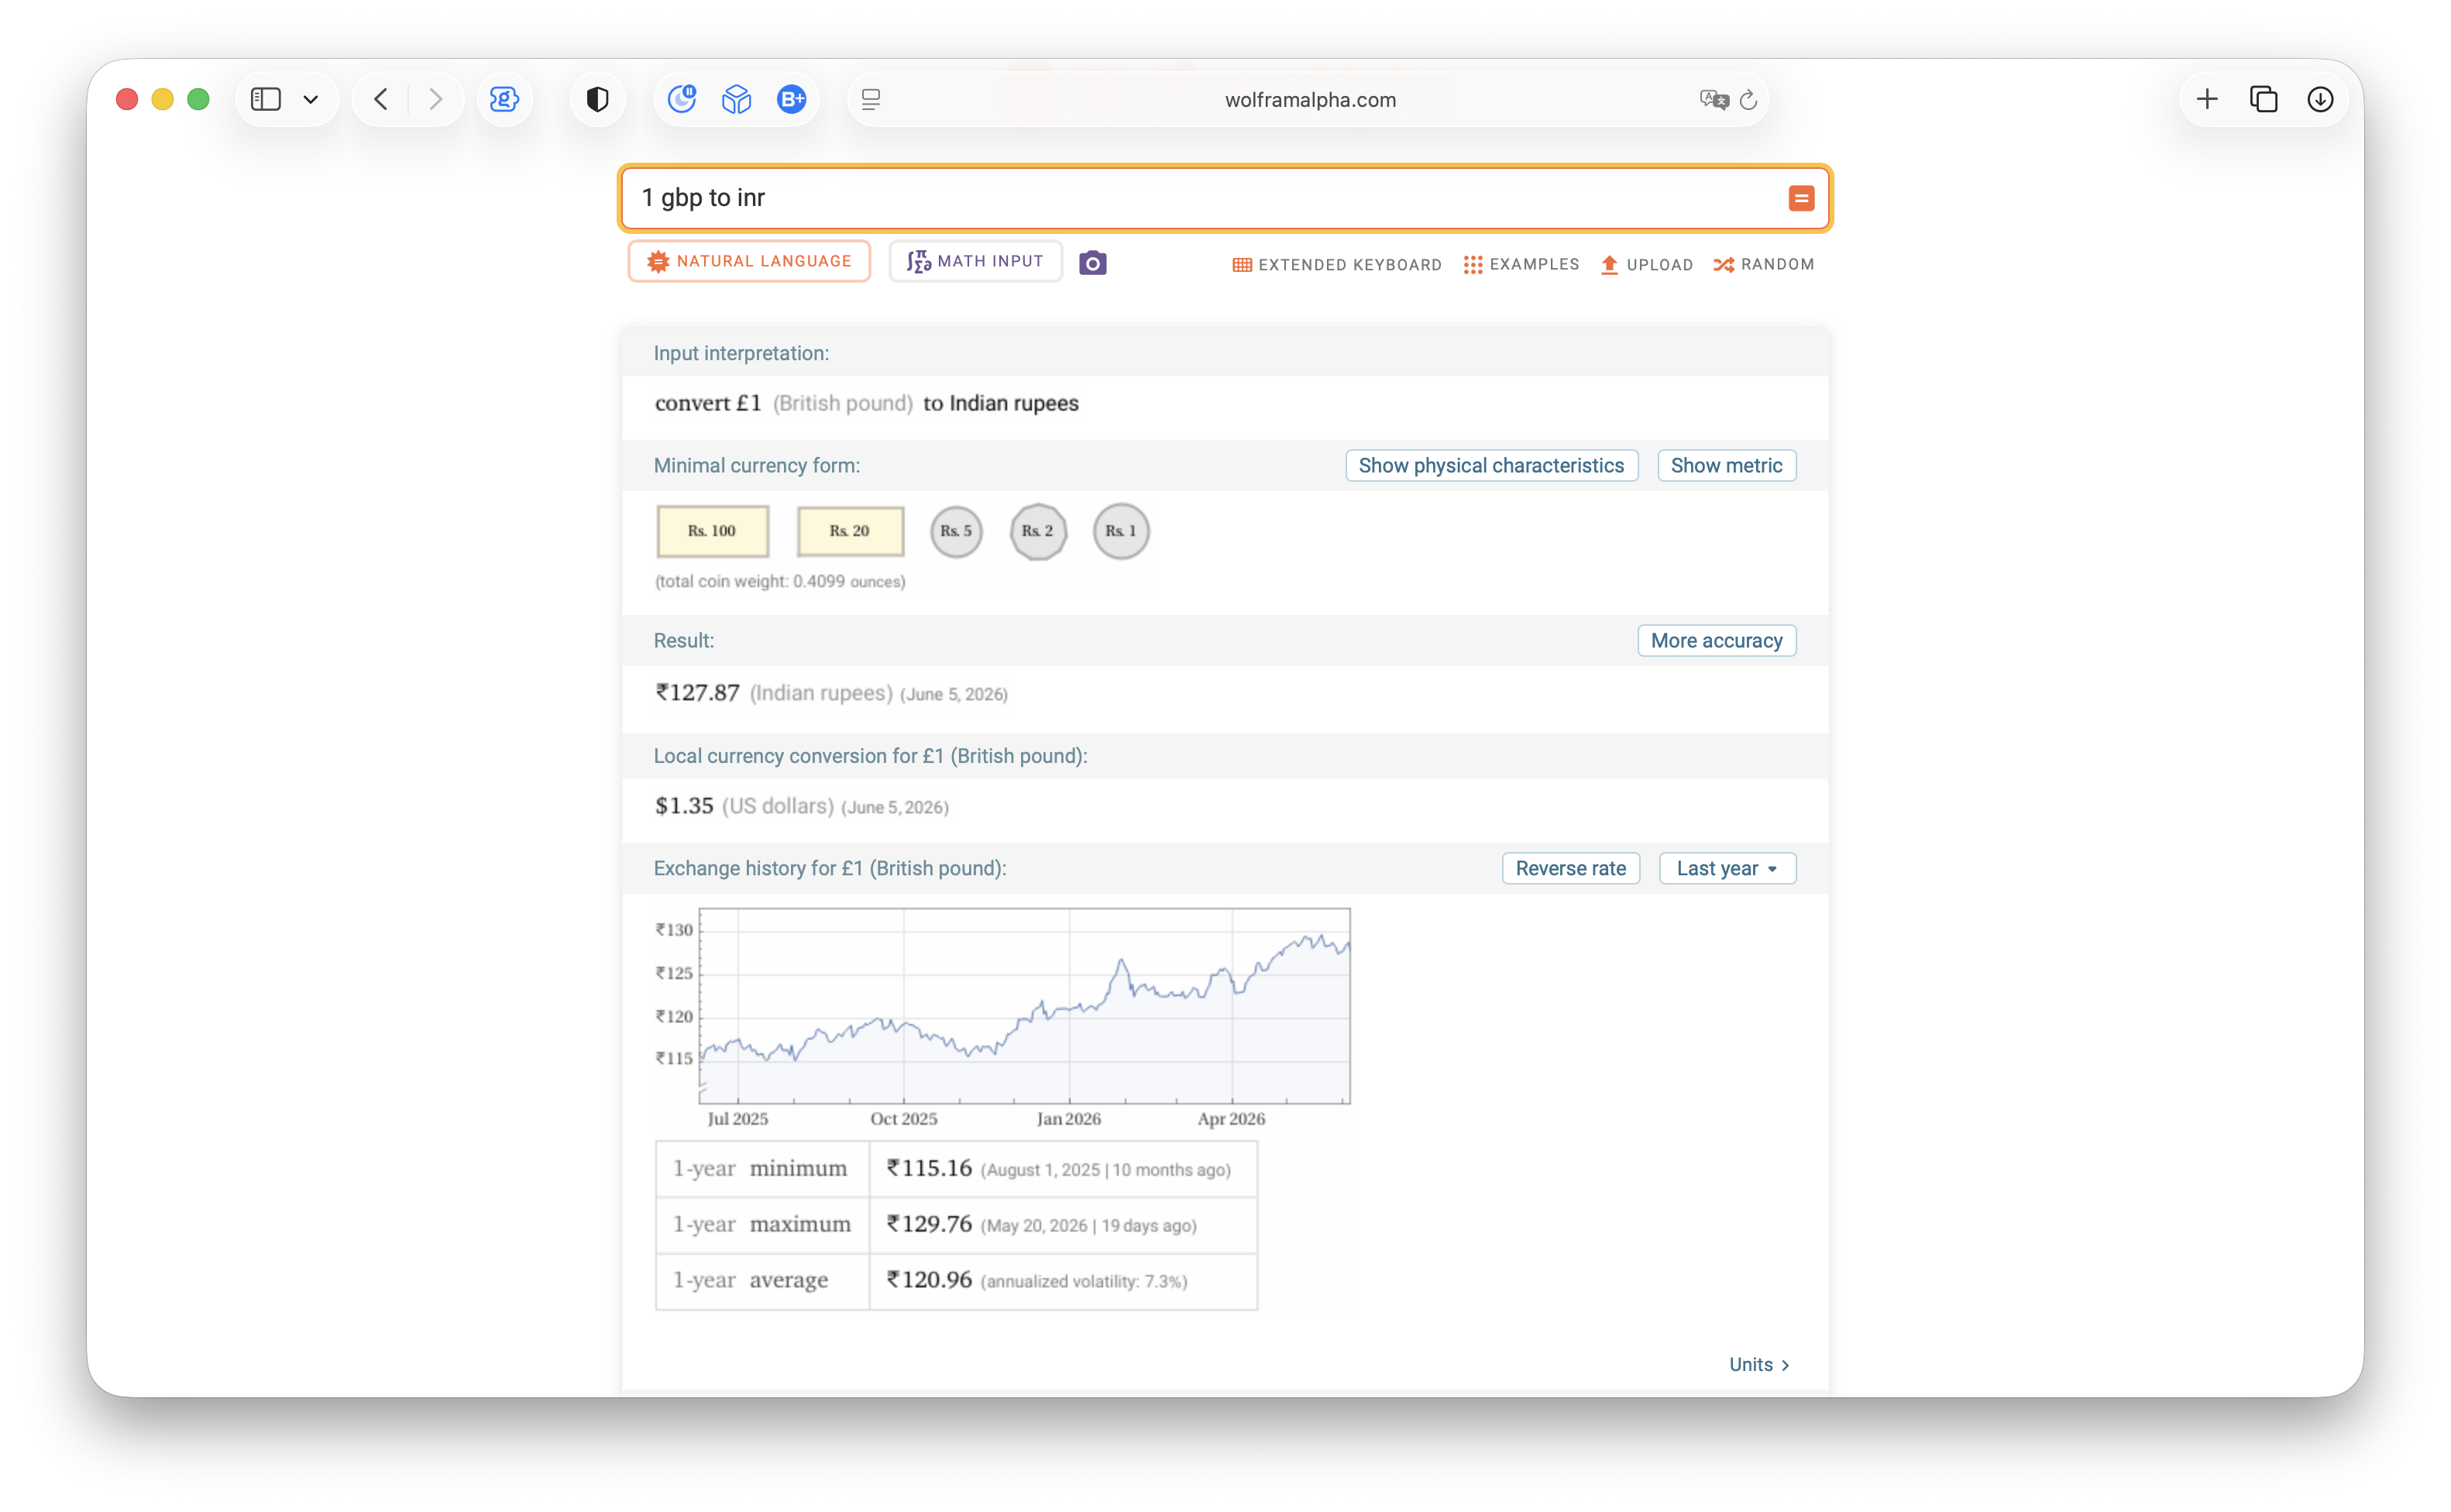The width and height of the screenshot is (2451, 1512).
Task: Open the camera image input icon
Action: [1092, 263]
